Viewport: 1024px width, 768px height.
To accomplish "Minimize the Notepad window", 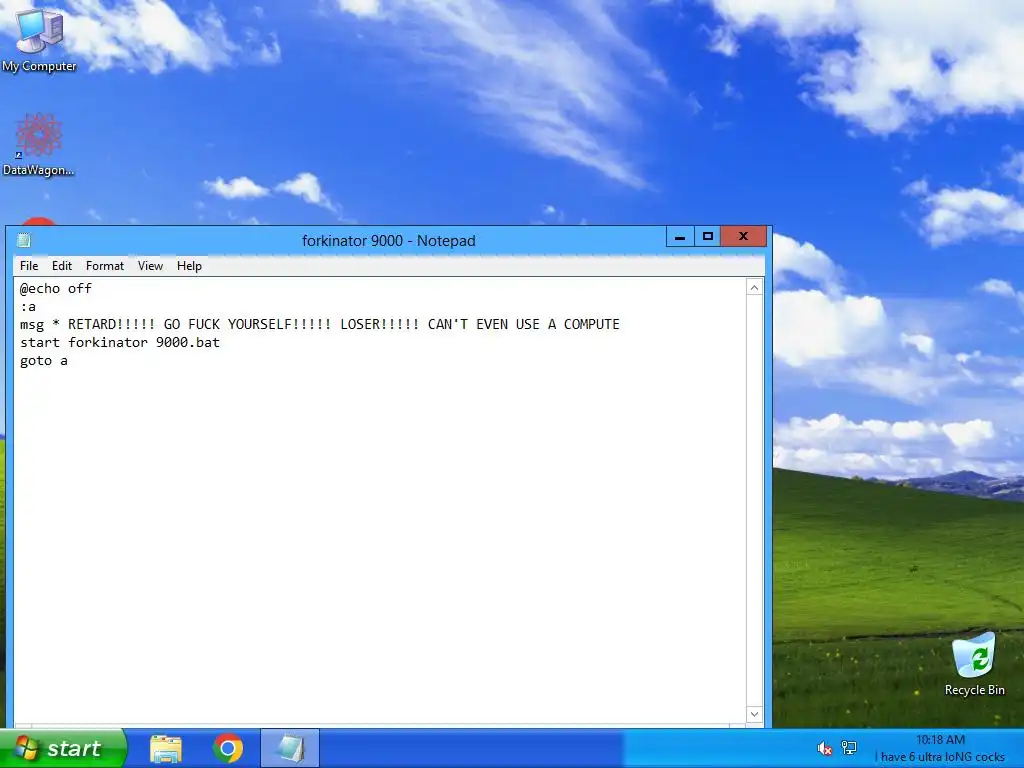I will (680, 236).
